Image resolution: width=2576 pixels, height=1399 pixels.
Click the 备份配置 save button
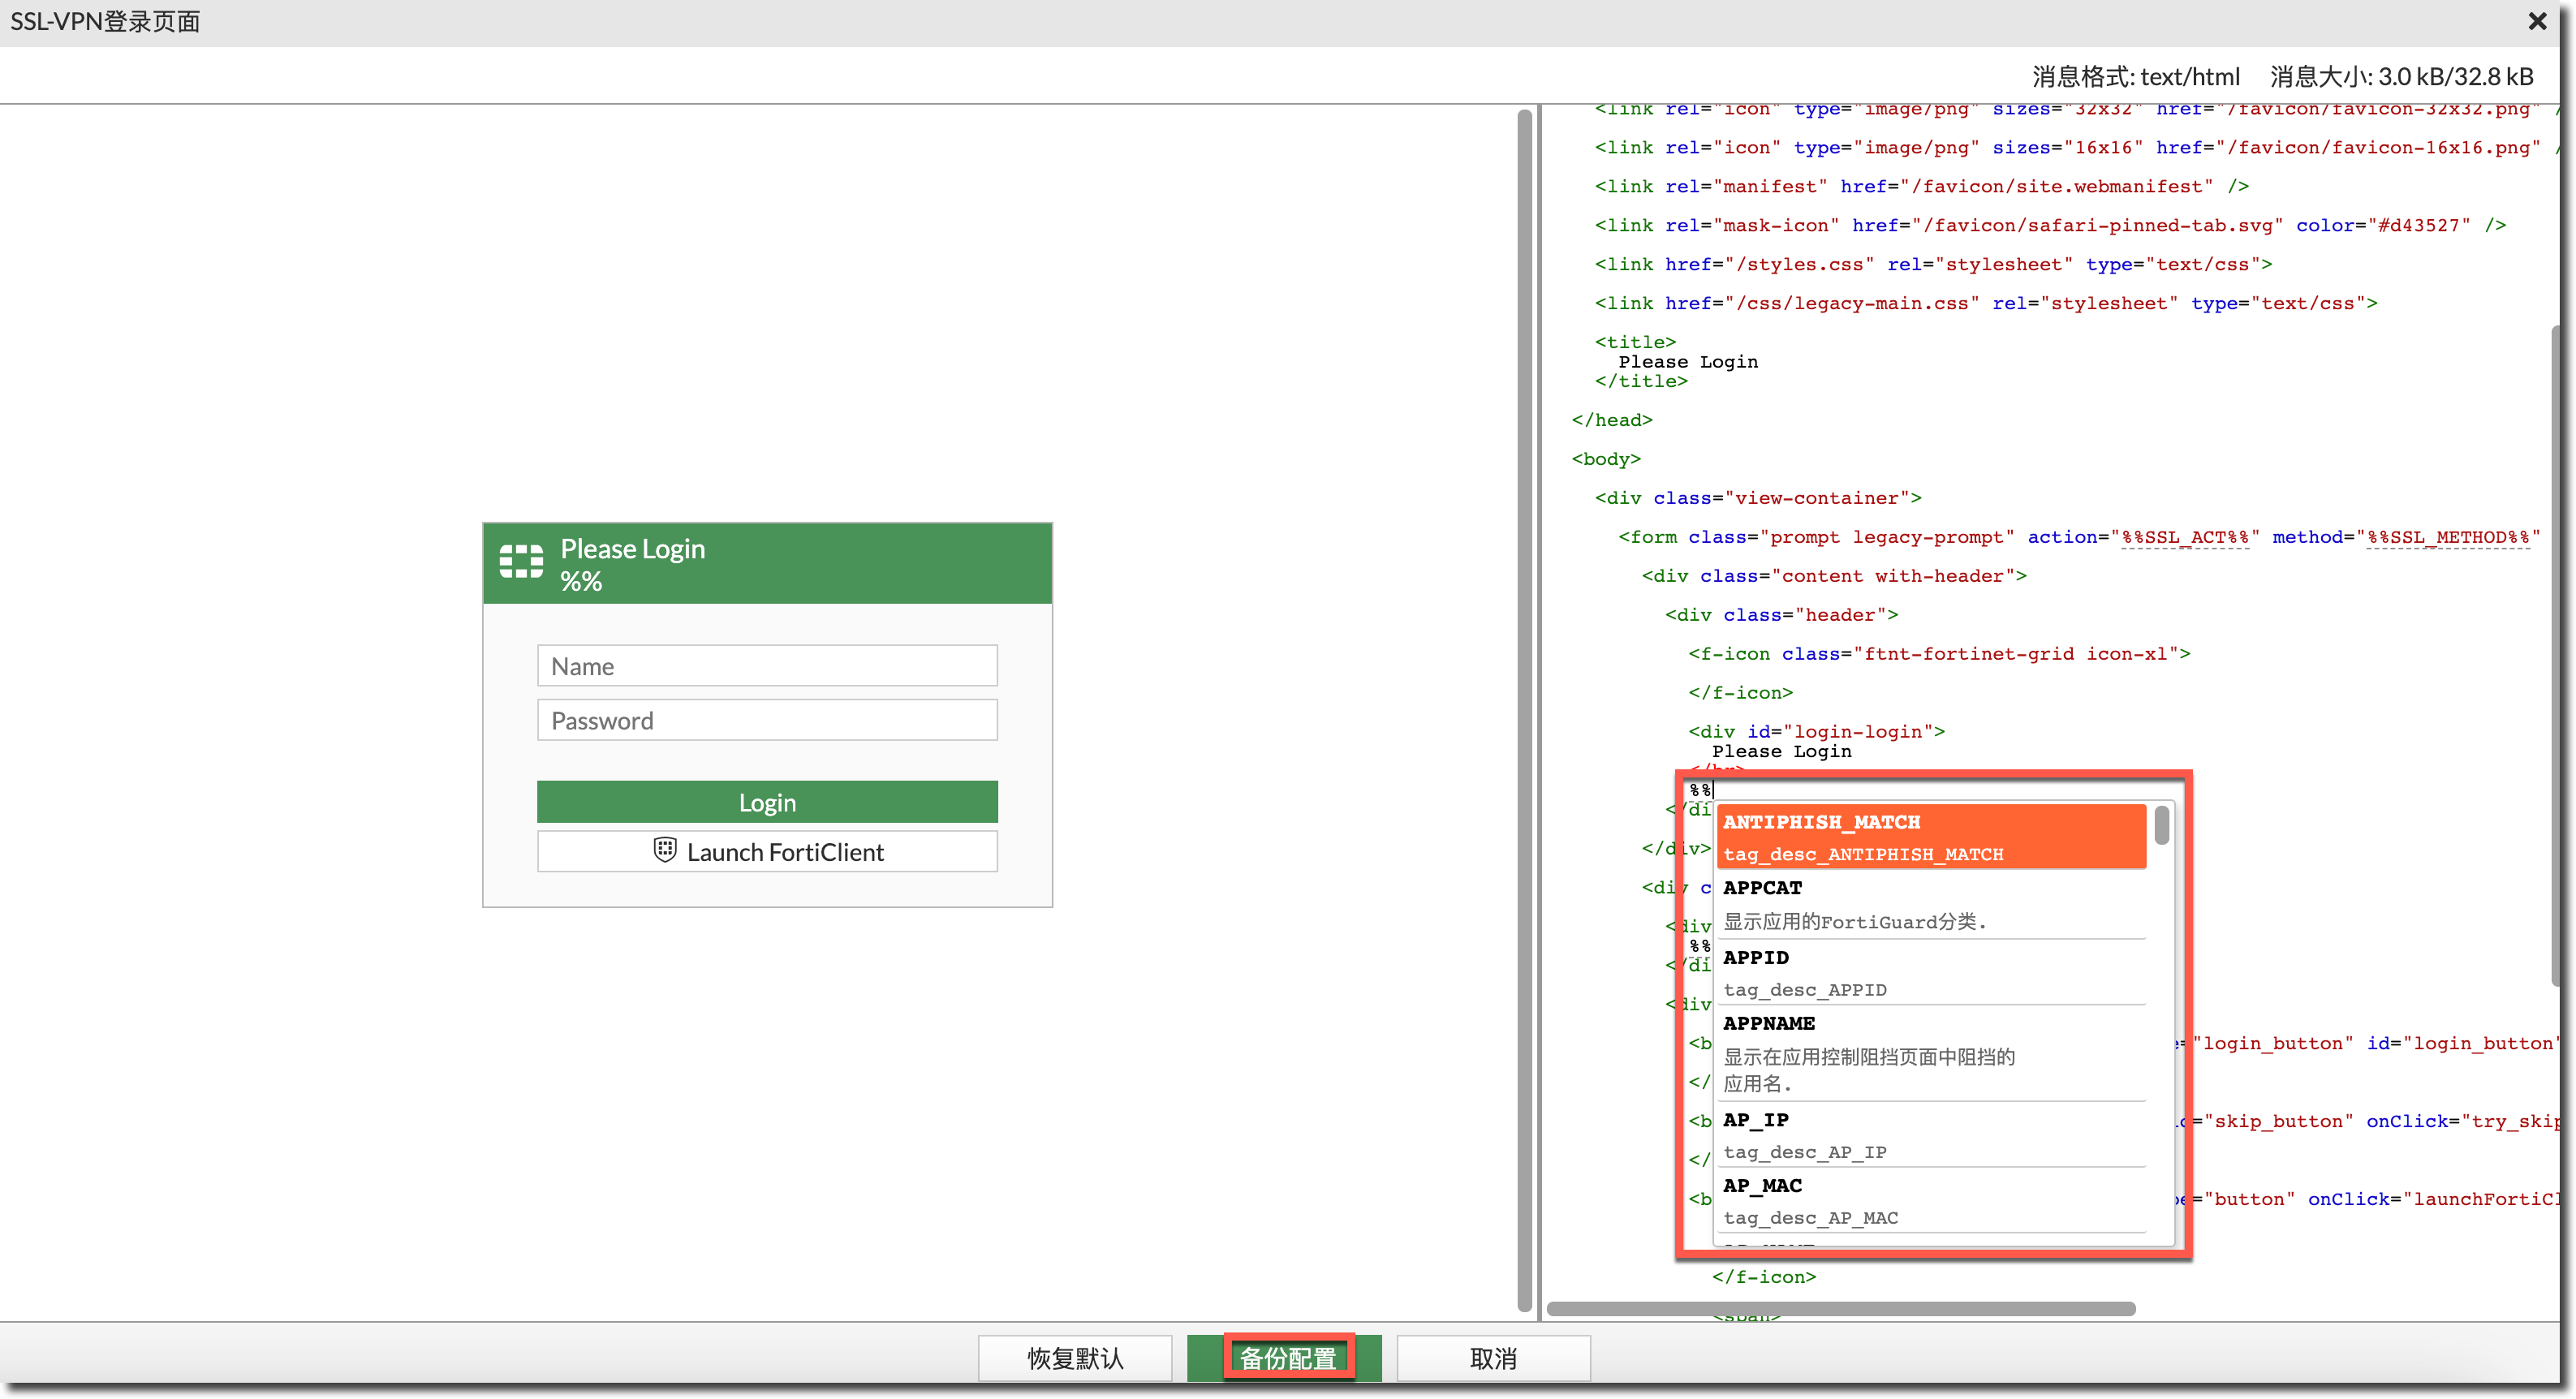[1287, 1358]
